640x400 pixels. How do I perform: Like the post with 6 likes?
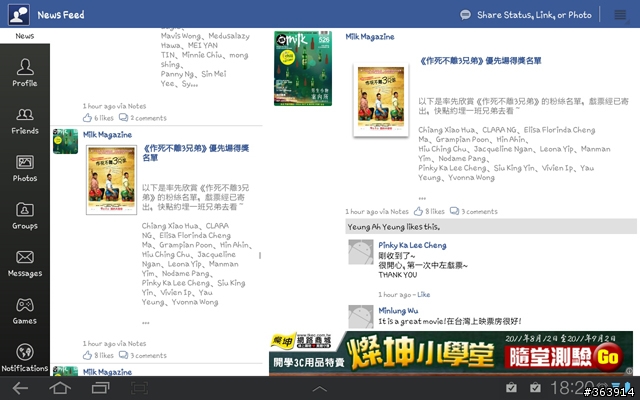click(87, 118)
